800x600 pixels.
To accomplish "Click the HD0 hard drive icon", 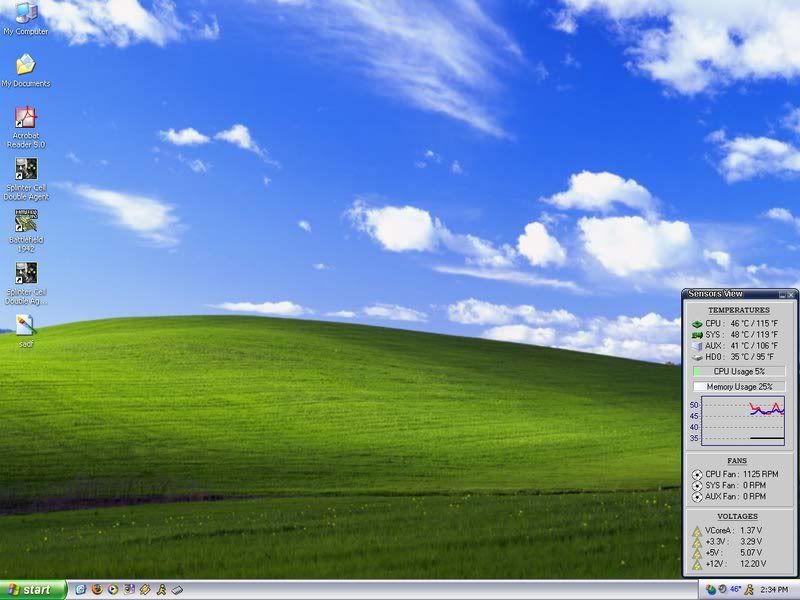I will (x=695, y=356).
